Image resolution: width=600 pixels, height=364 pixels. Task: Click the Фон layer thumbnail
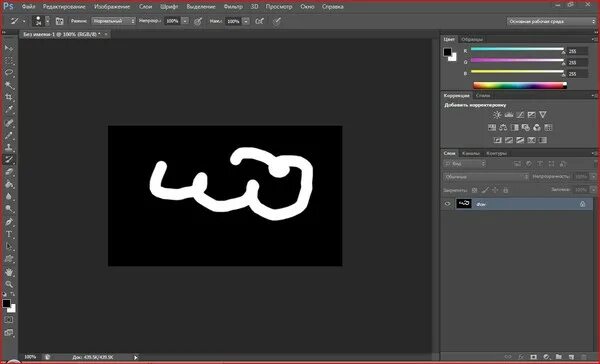pyautogui.click(x=463, y=204)
